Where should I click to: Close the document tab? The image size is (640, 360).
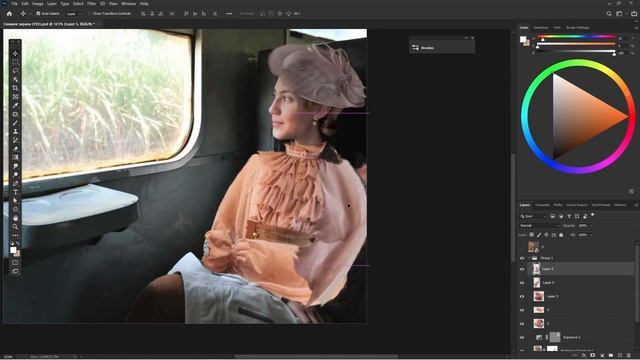99,24
